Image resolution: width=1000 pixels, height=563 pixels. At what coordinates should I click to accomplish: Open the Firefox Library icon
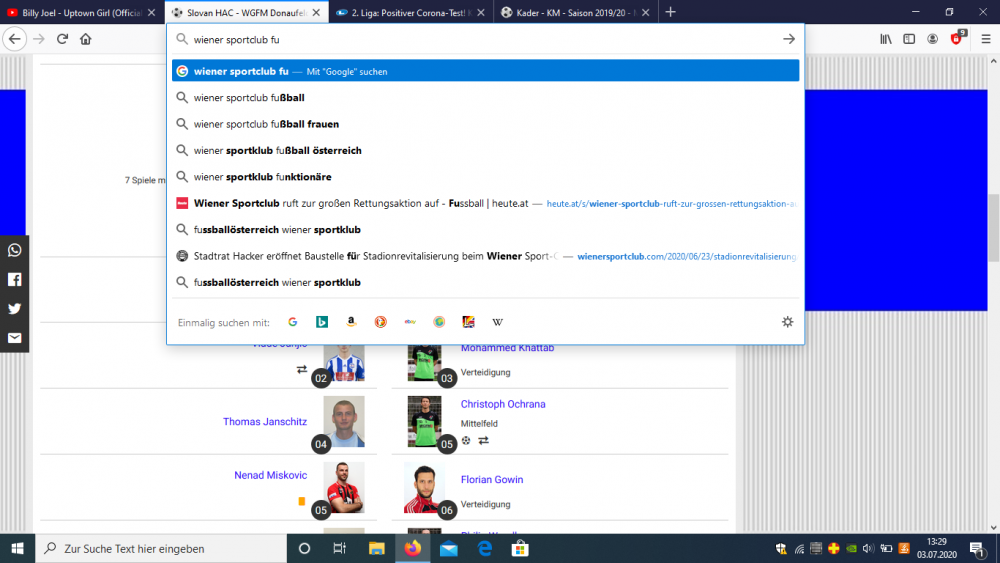[886, 39]
